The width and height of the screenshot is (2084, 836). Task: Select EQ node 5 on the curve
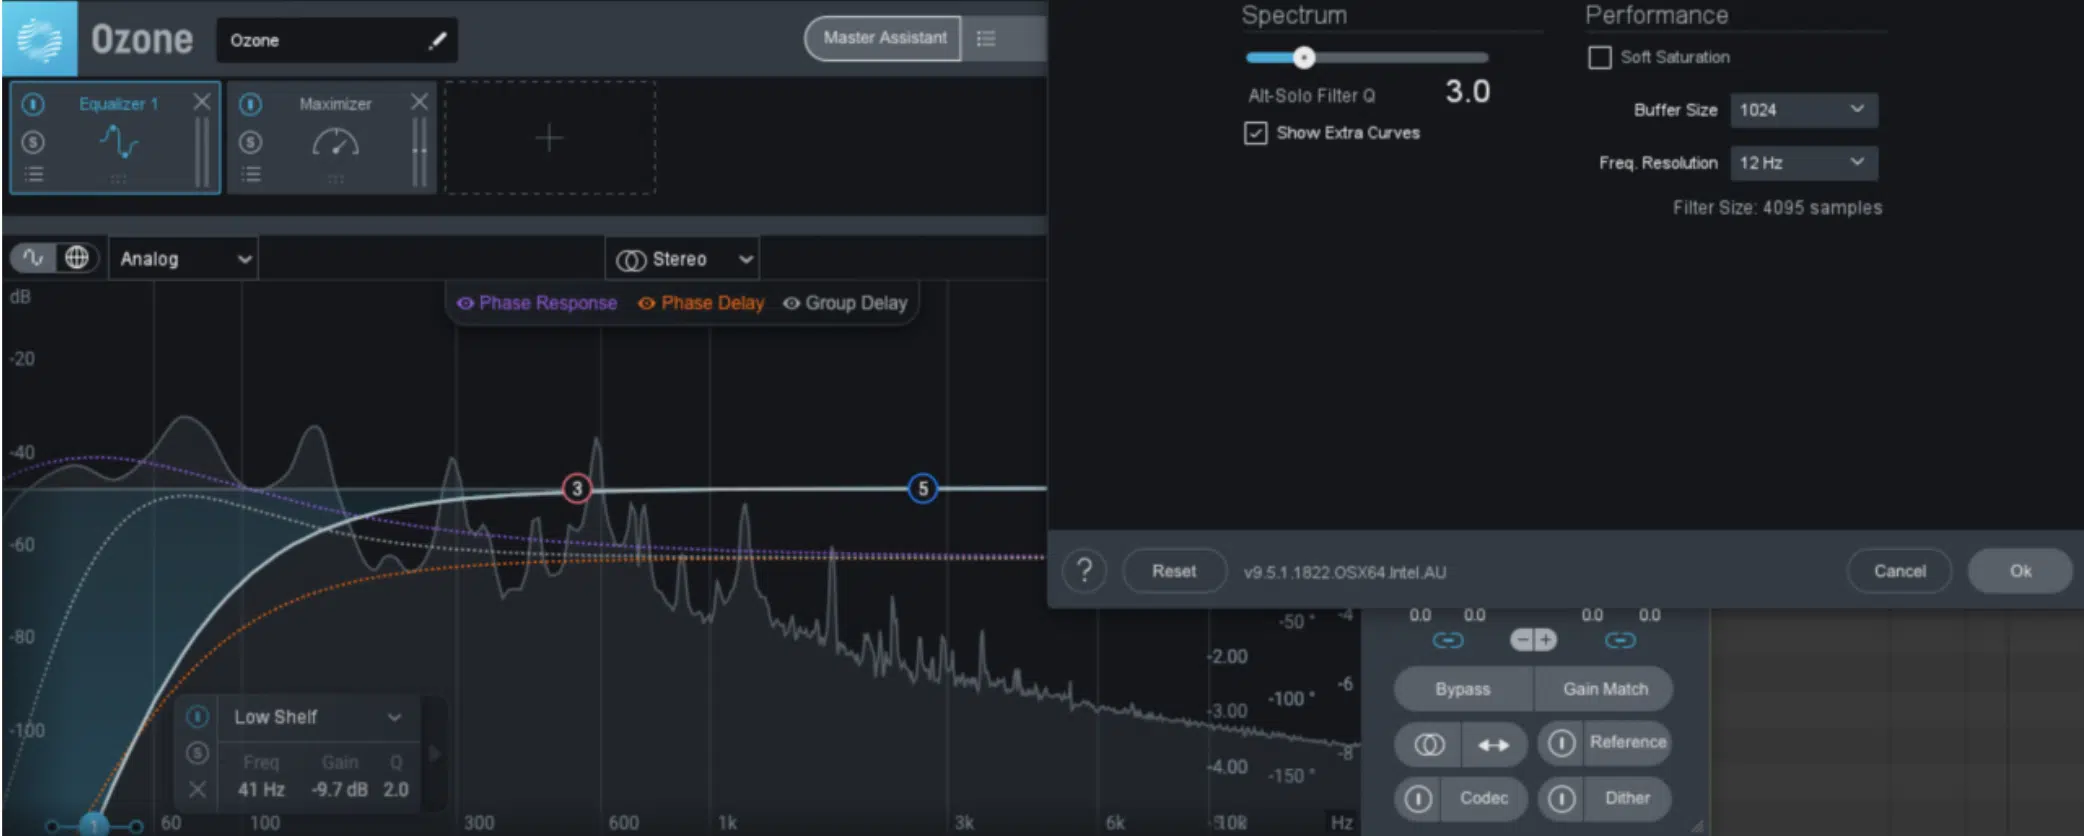point(922,489)
